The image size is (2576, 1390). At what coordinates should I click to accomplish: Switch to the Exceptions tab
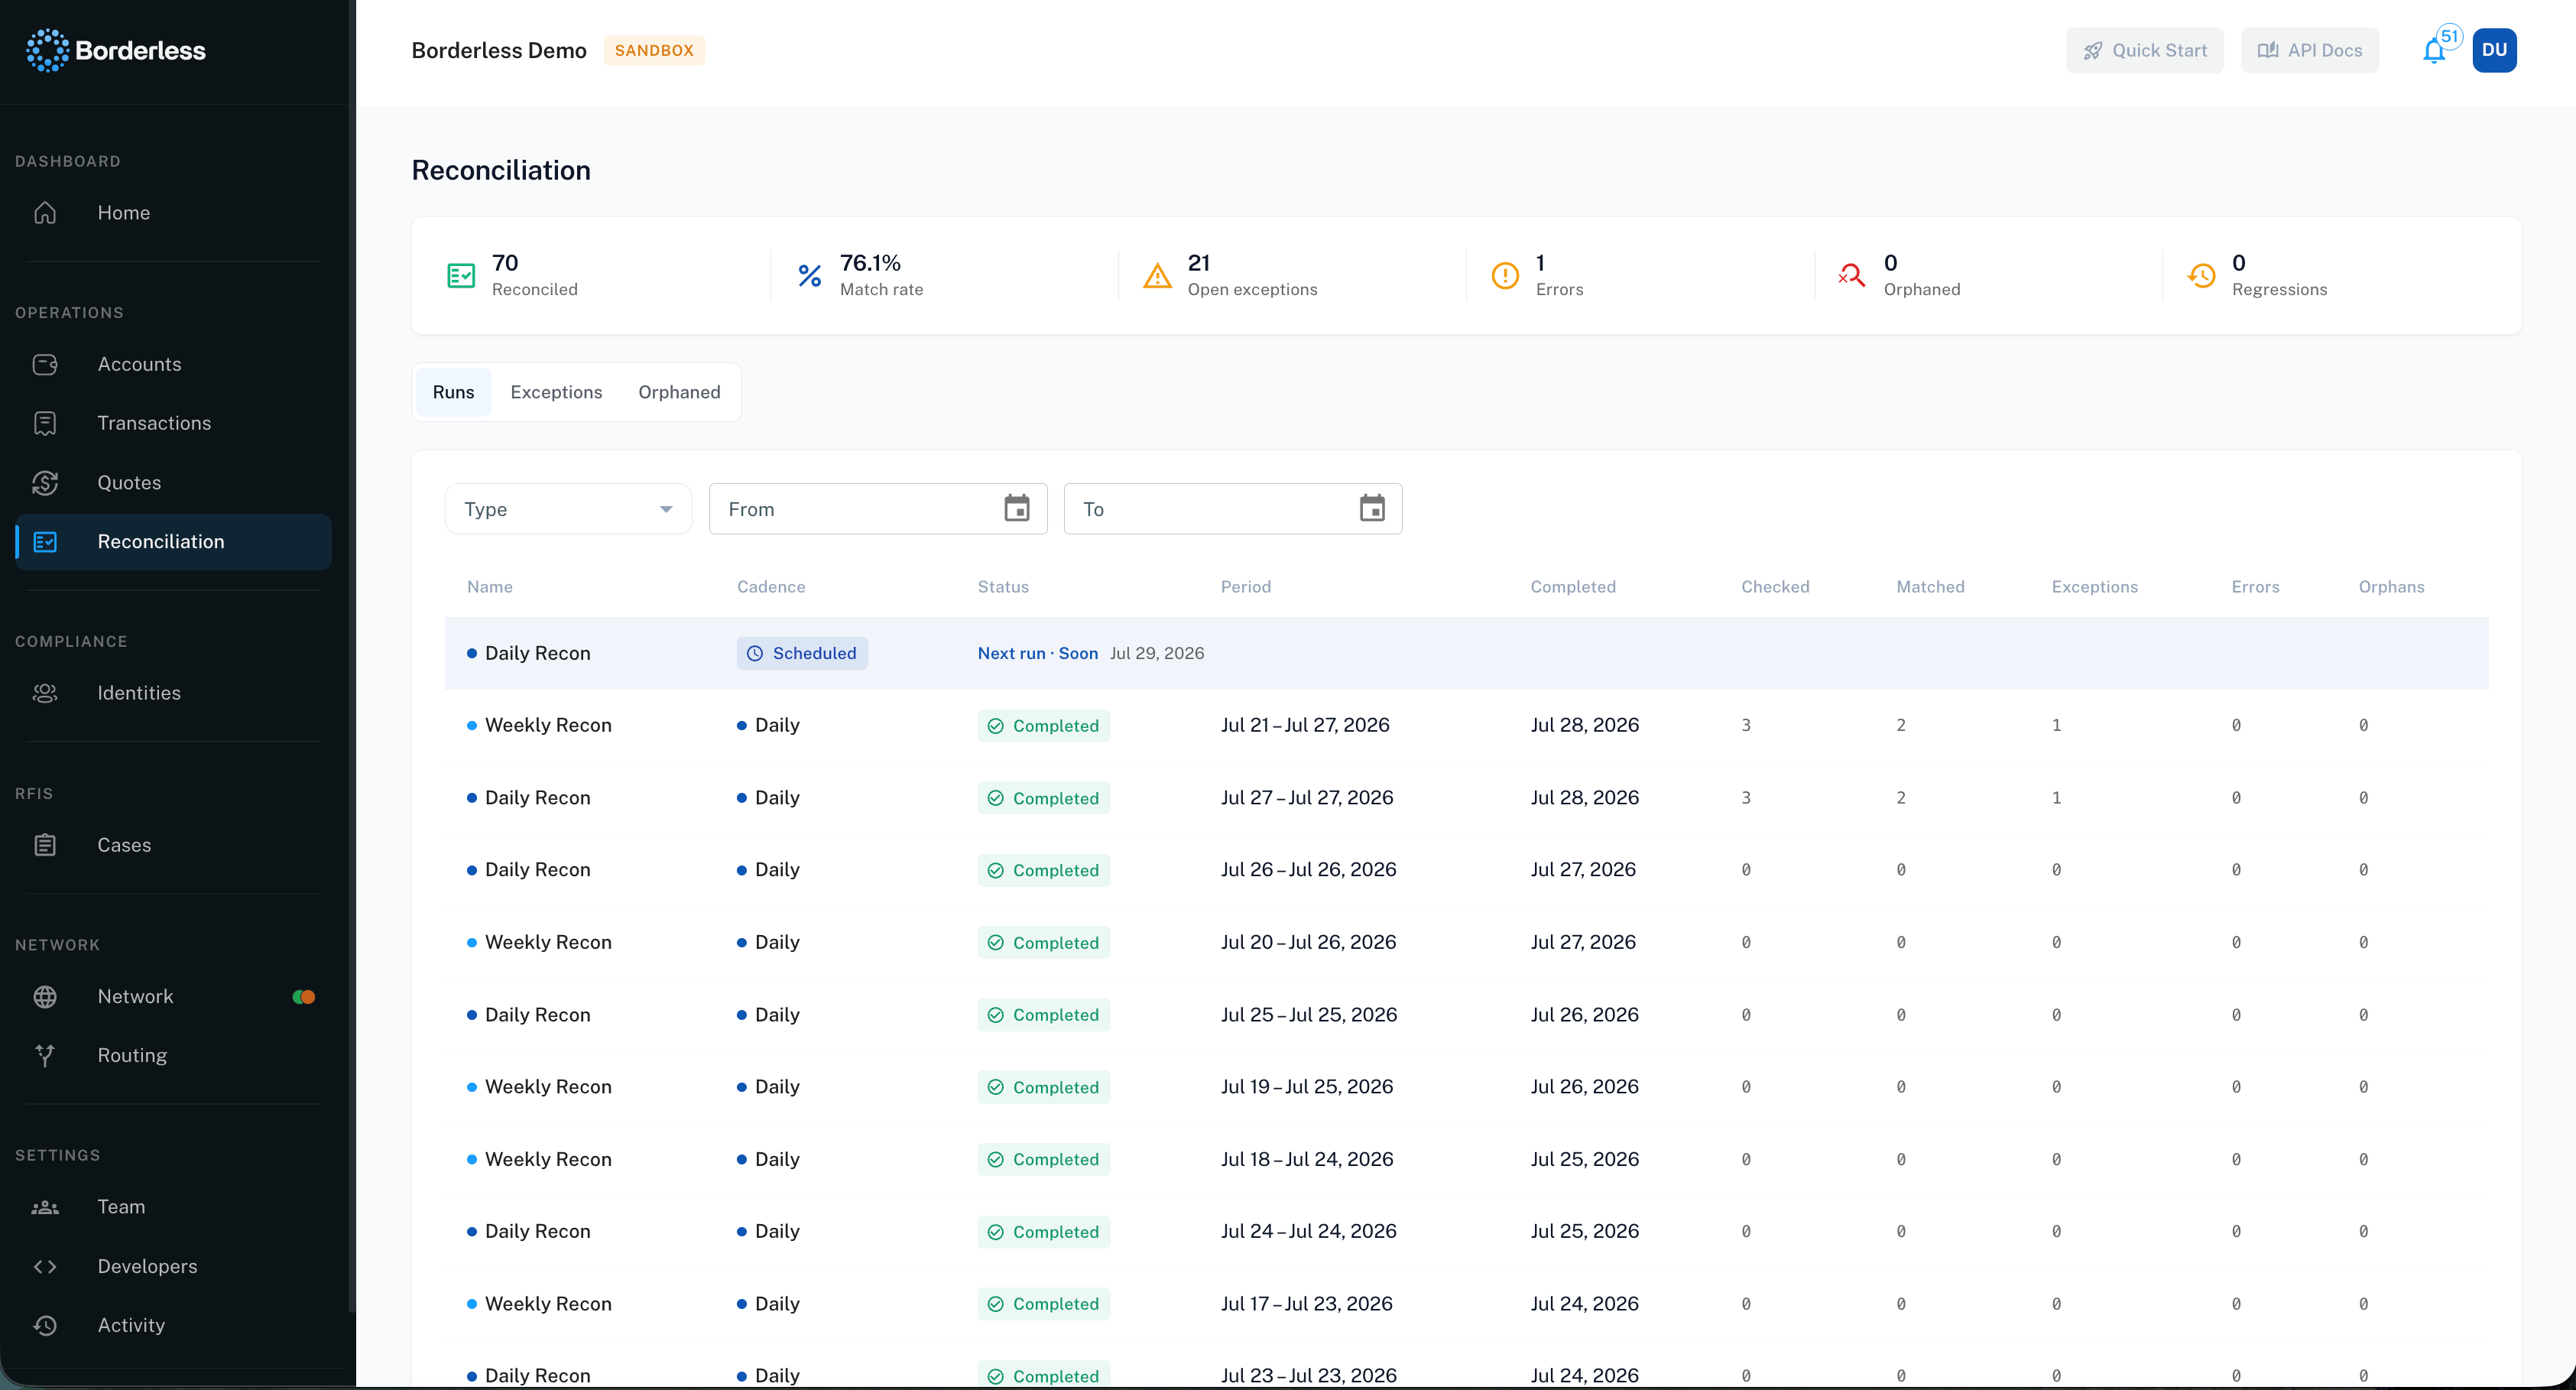coord(556,392)
